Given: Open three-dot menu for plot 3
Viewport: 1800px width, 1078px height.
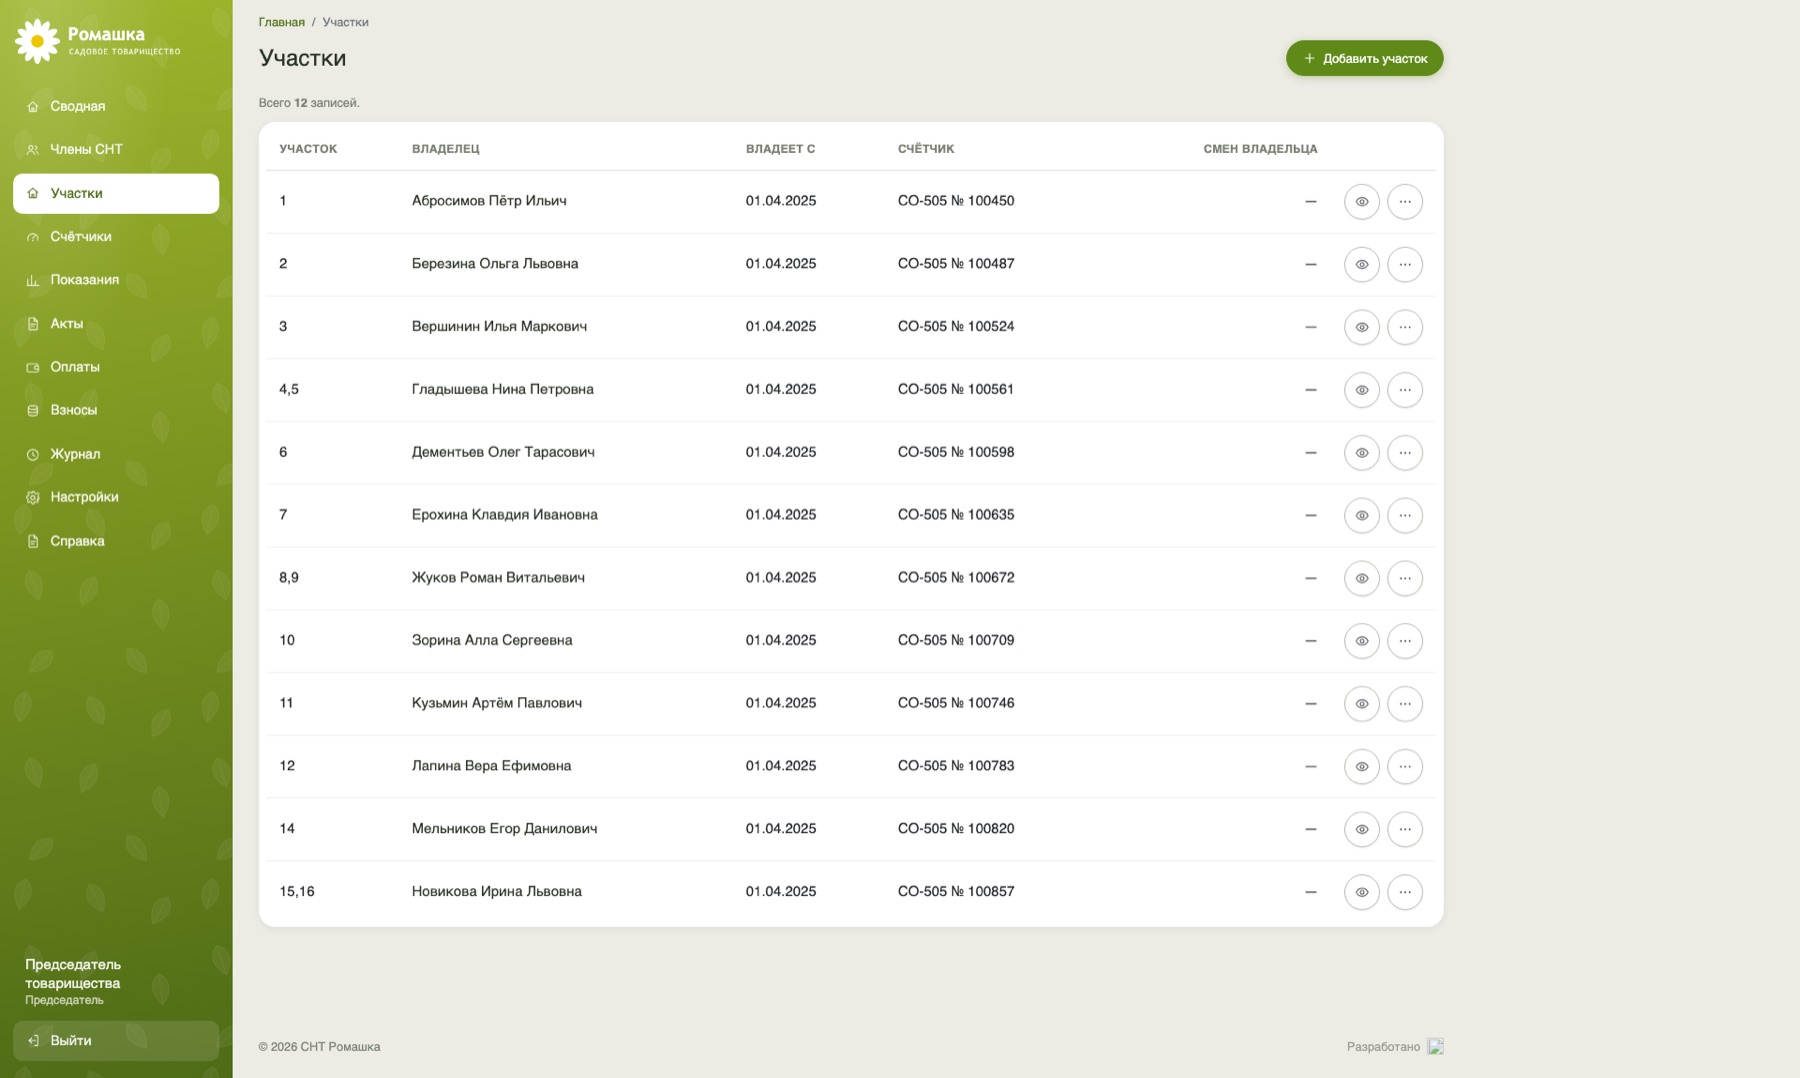Looking at the screenshot, I should pyautogui.click(x=1405, y=327).
